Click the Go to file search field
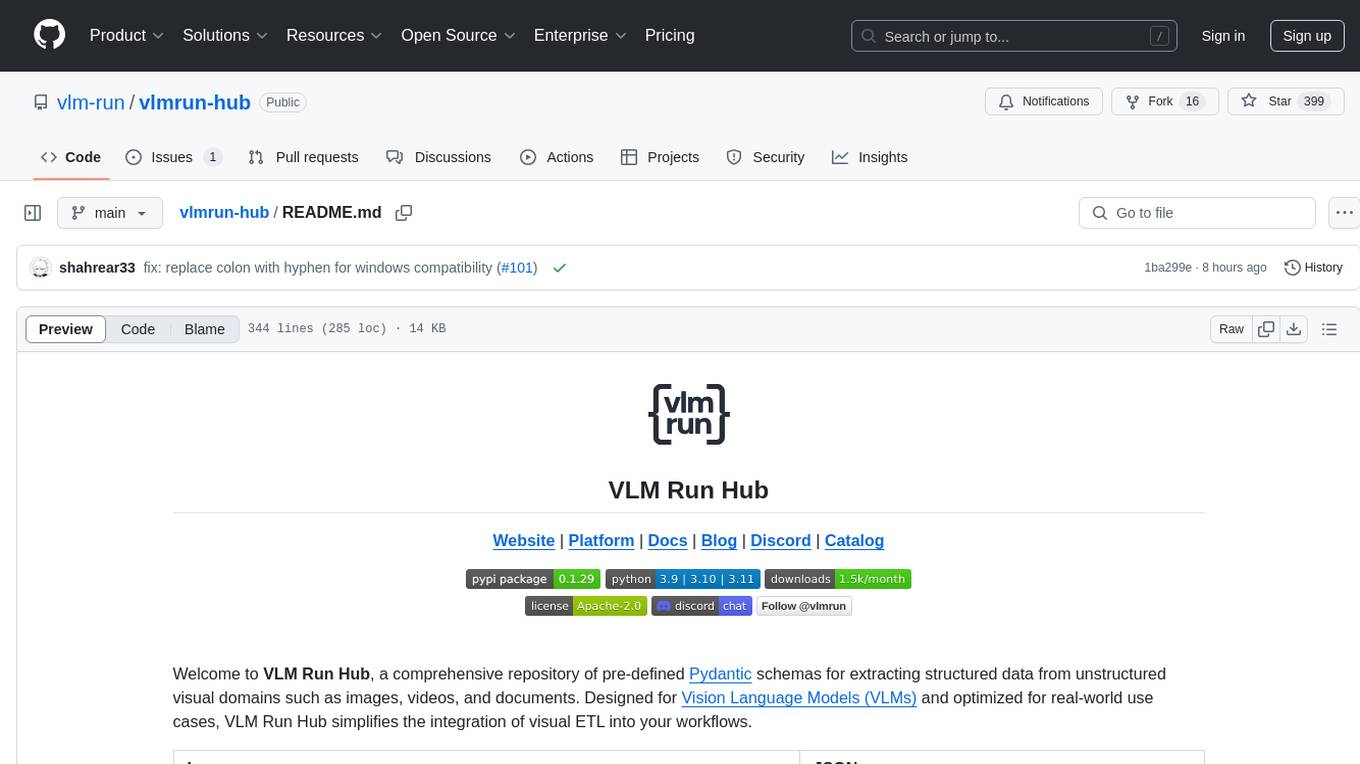Image resolution: width=1360 pixels, height=764 pixels. 1197,213
